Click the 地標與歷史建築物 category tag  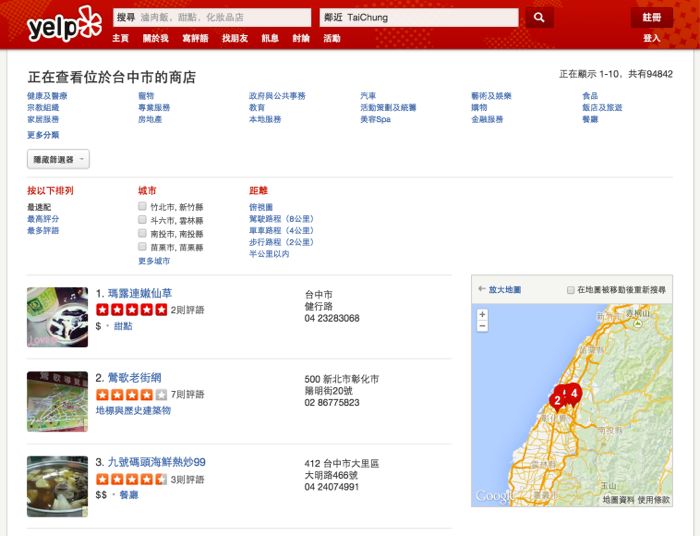point(133,410)
